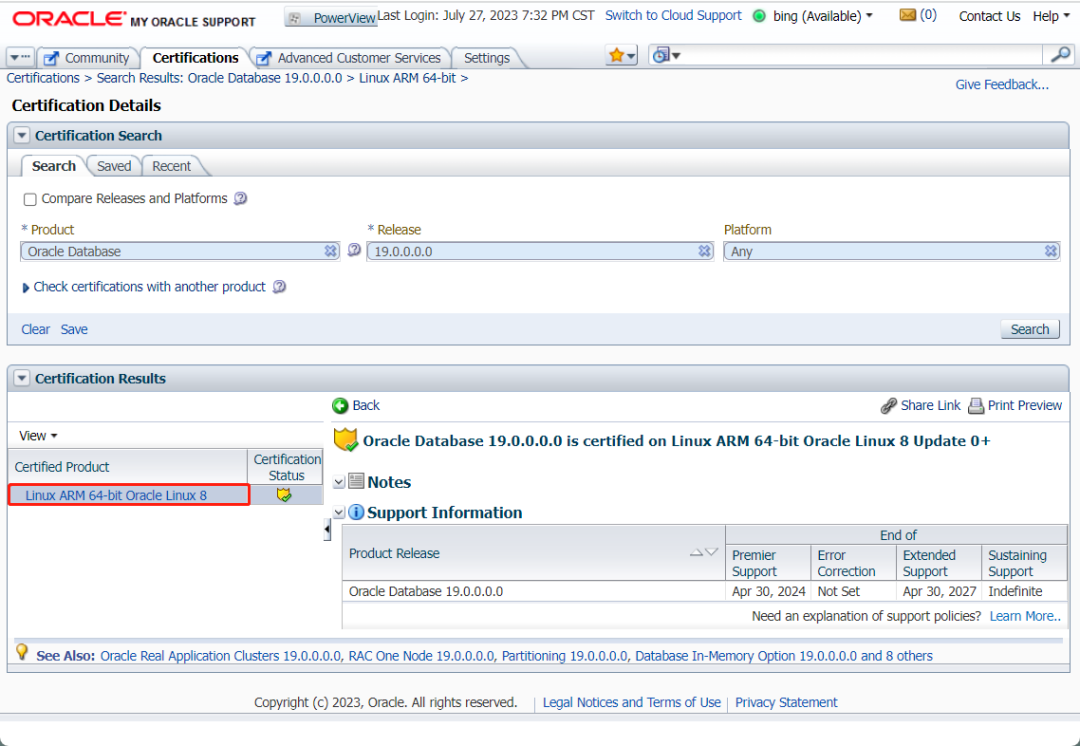The image size is (1080, 746).
Task: Open the tab overflow dropdown menu
Action: (20, 57)
